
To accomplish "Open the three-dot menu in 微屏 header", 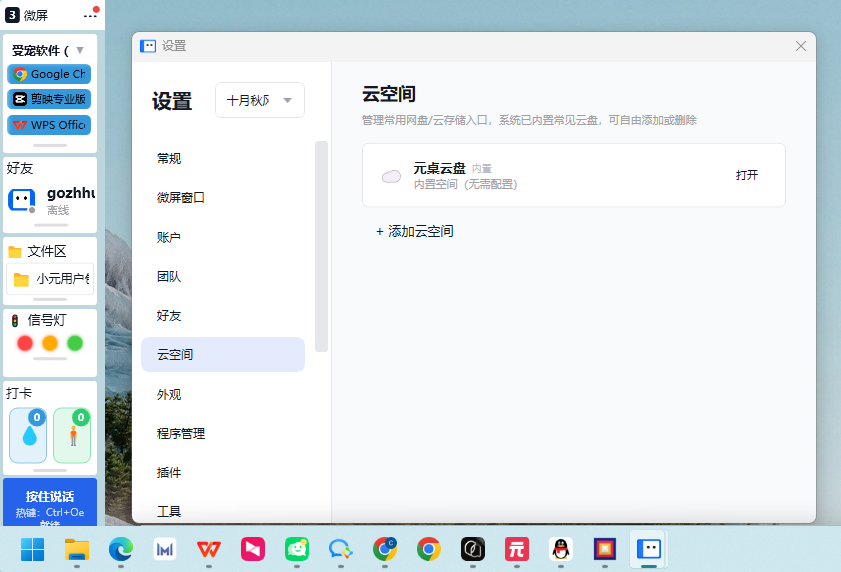I will [x=90, y=16].
